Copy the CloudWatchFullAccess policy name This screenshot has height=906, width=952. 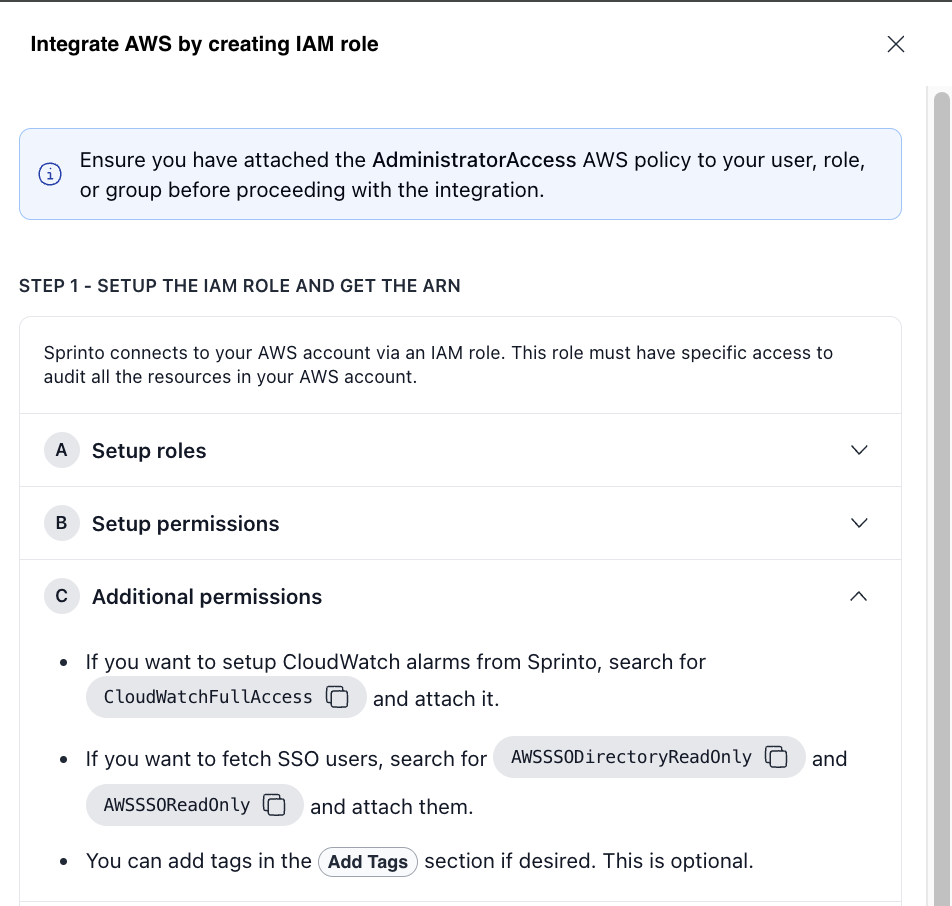click(x=337, y=697)
